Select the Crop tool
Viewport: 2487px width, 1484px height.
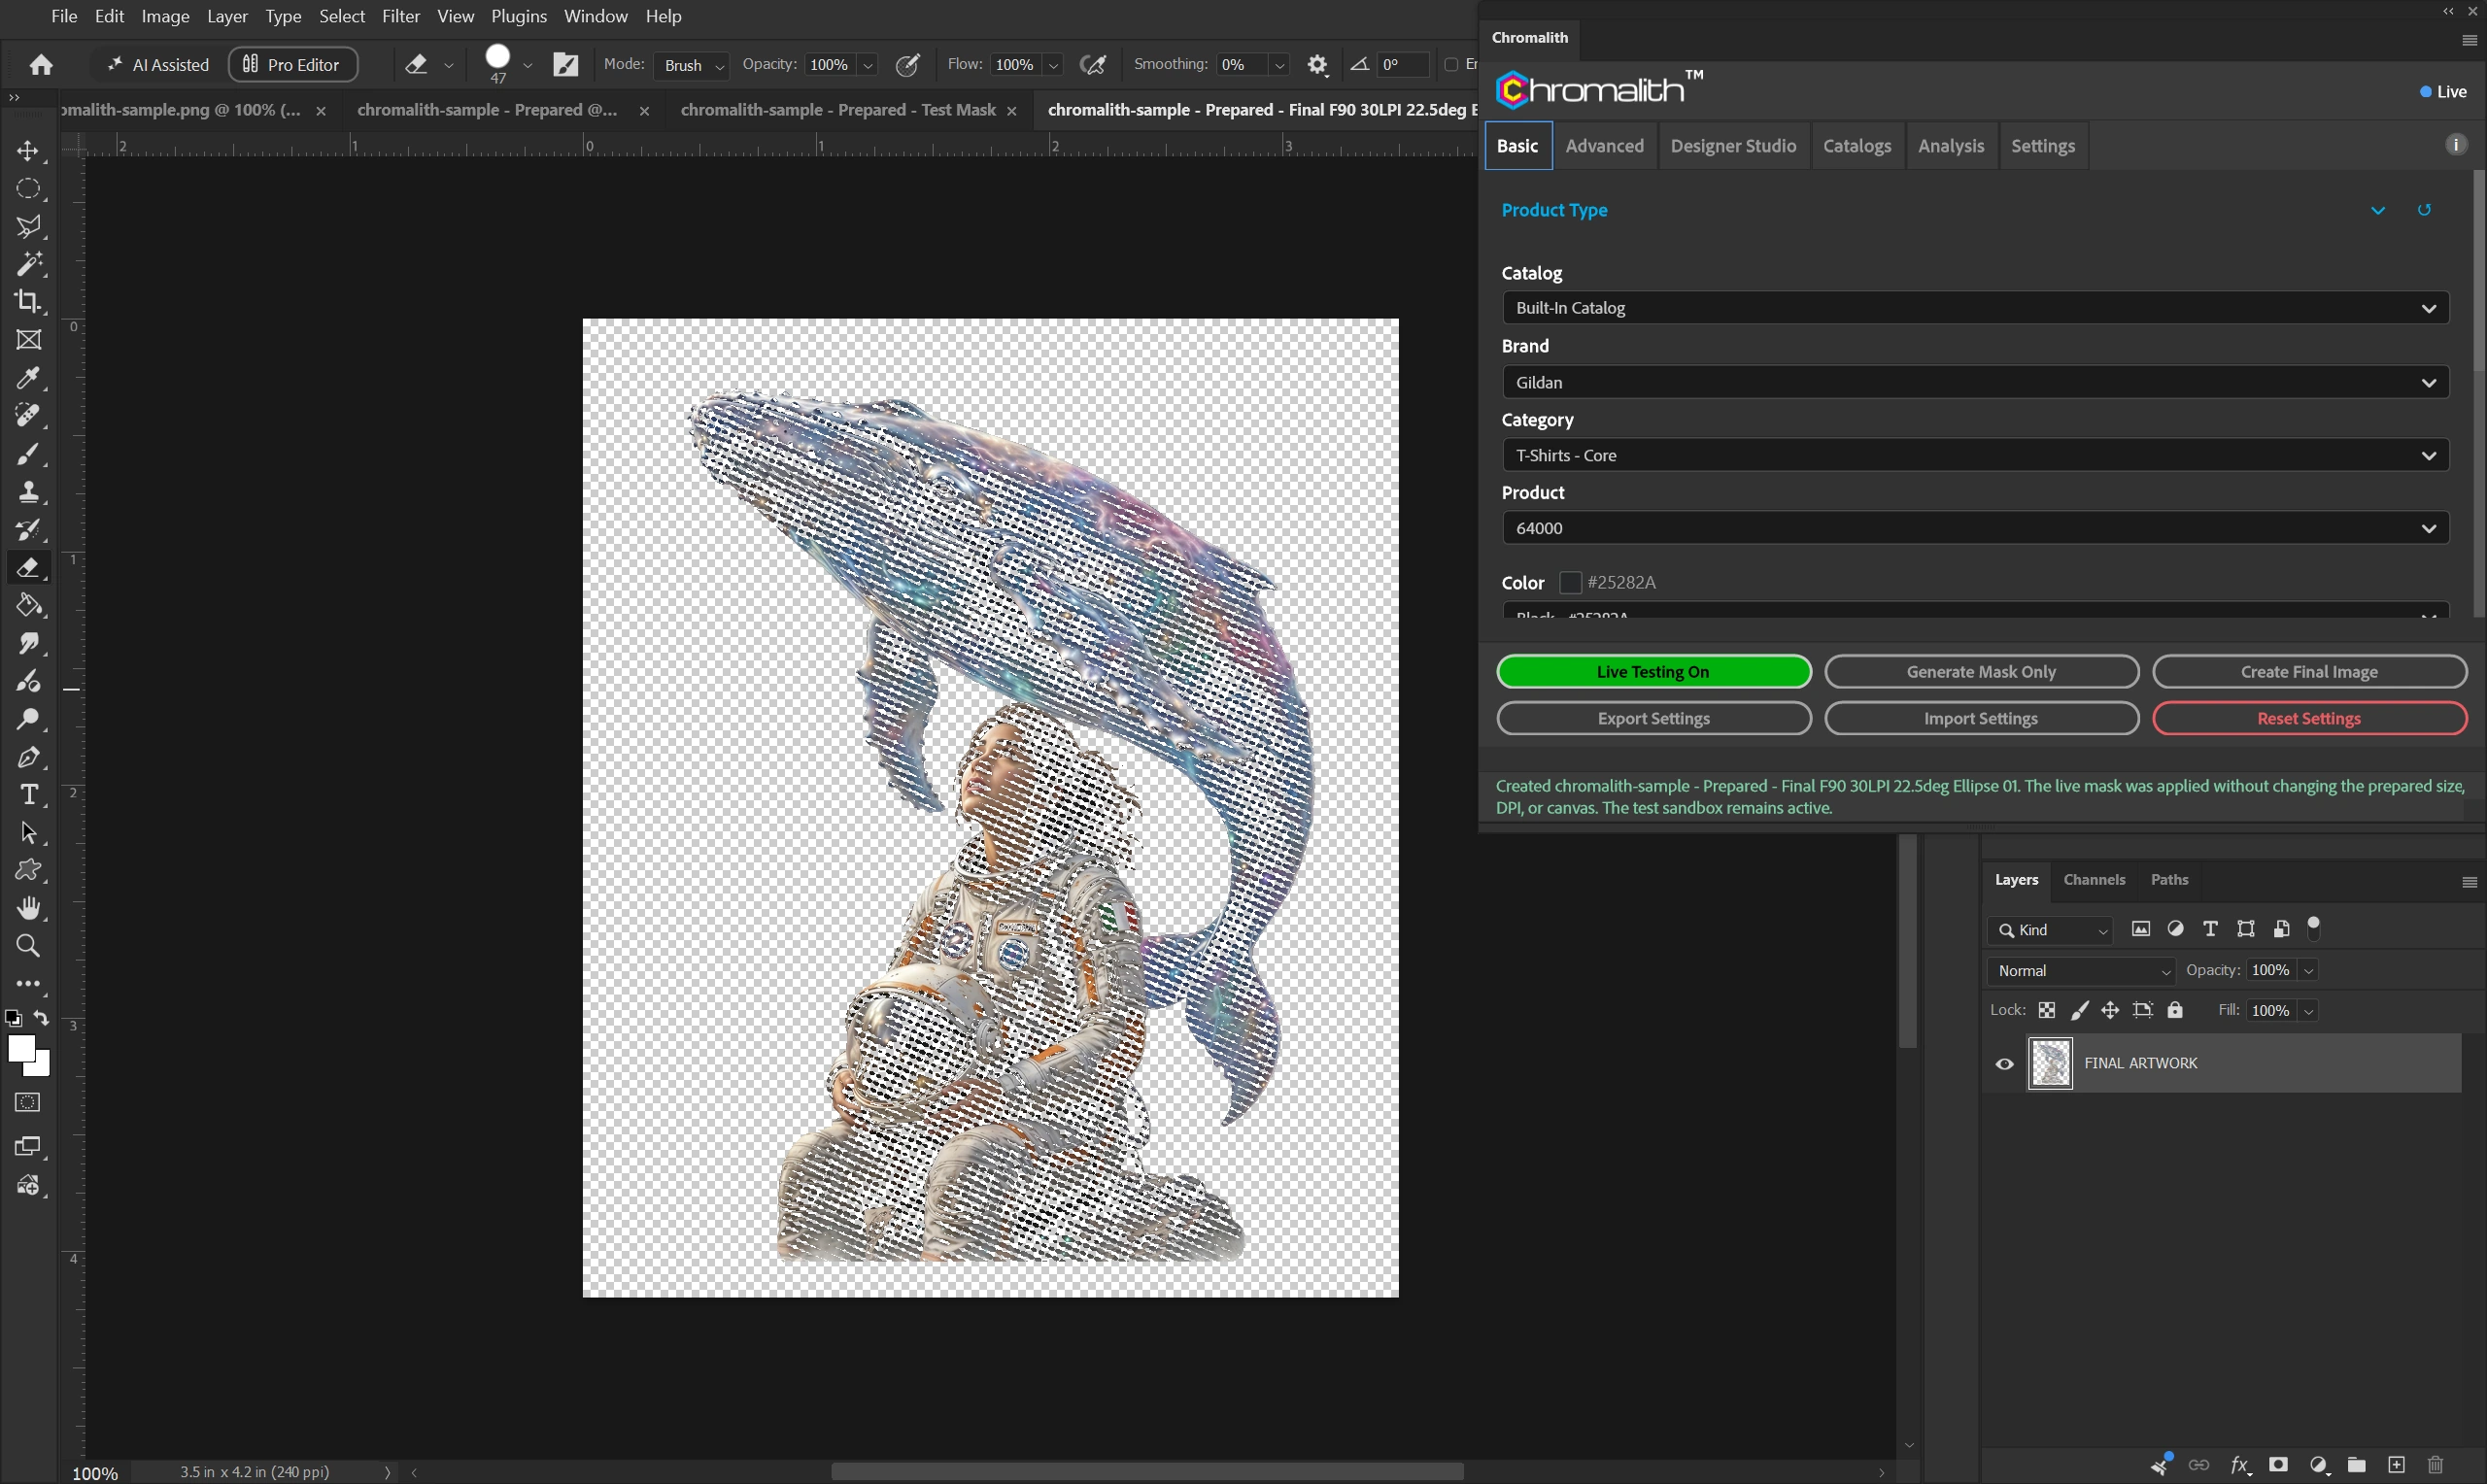click(x=28, y=301)
